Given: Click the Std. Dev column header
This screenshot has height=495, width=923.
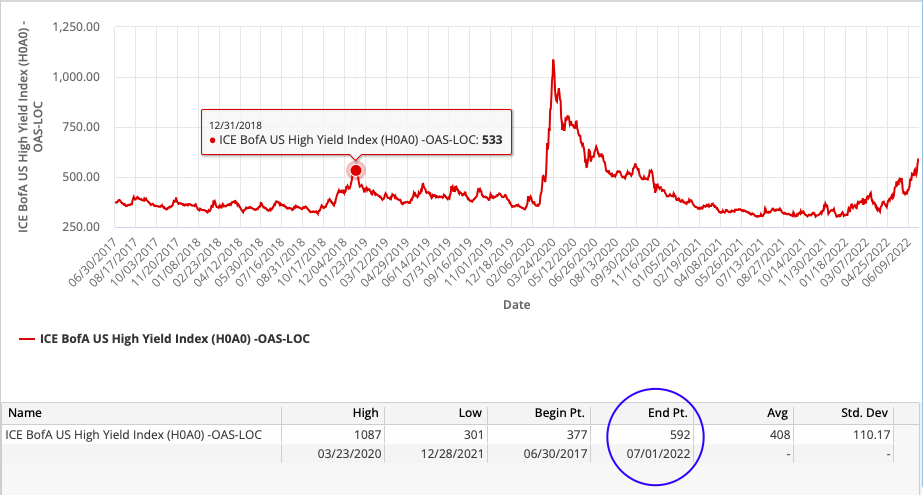Looking at the screenshot, I should 844,413.
